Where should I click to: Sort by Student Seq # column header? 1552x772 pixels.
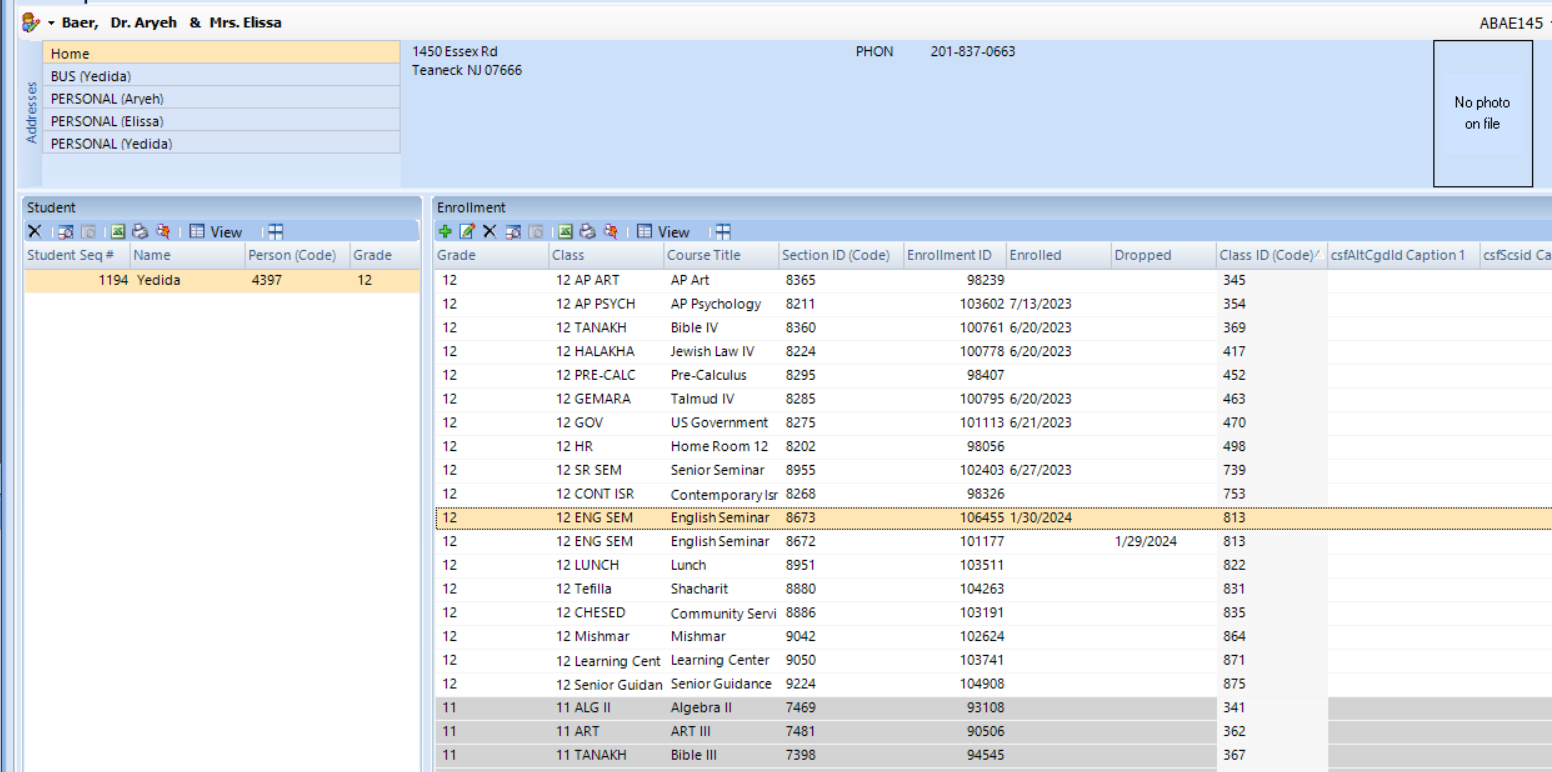pyautogui.click(x=77, y=255)
